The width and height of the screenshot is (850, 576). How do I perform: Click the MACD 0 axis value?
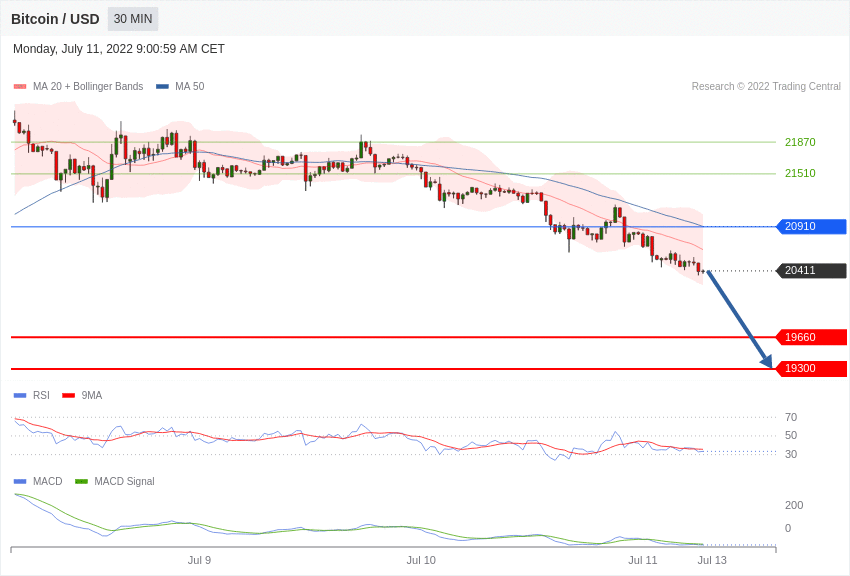788,528
